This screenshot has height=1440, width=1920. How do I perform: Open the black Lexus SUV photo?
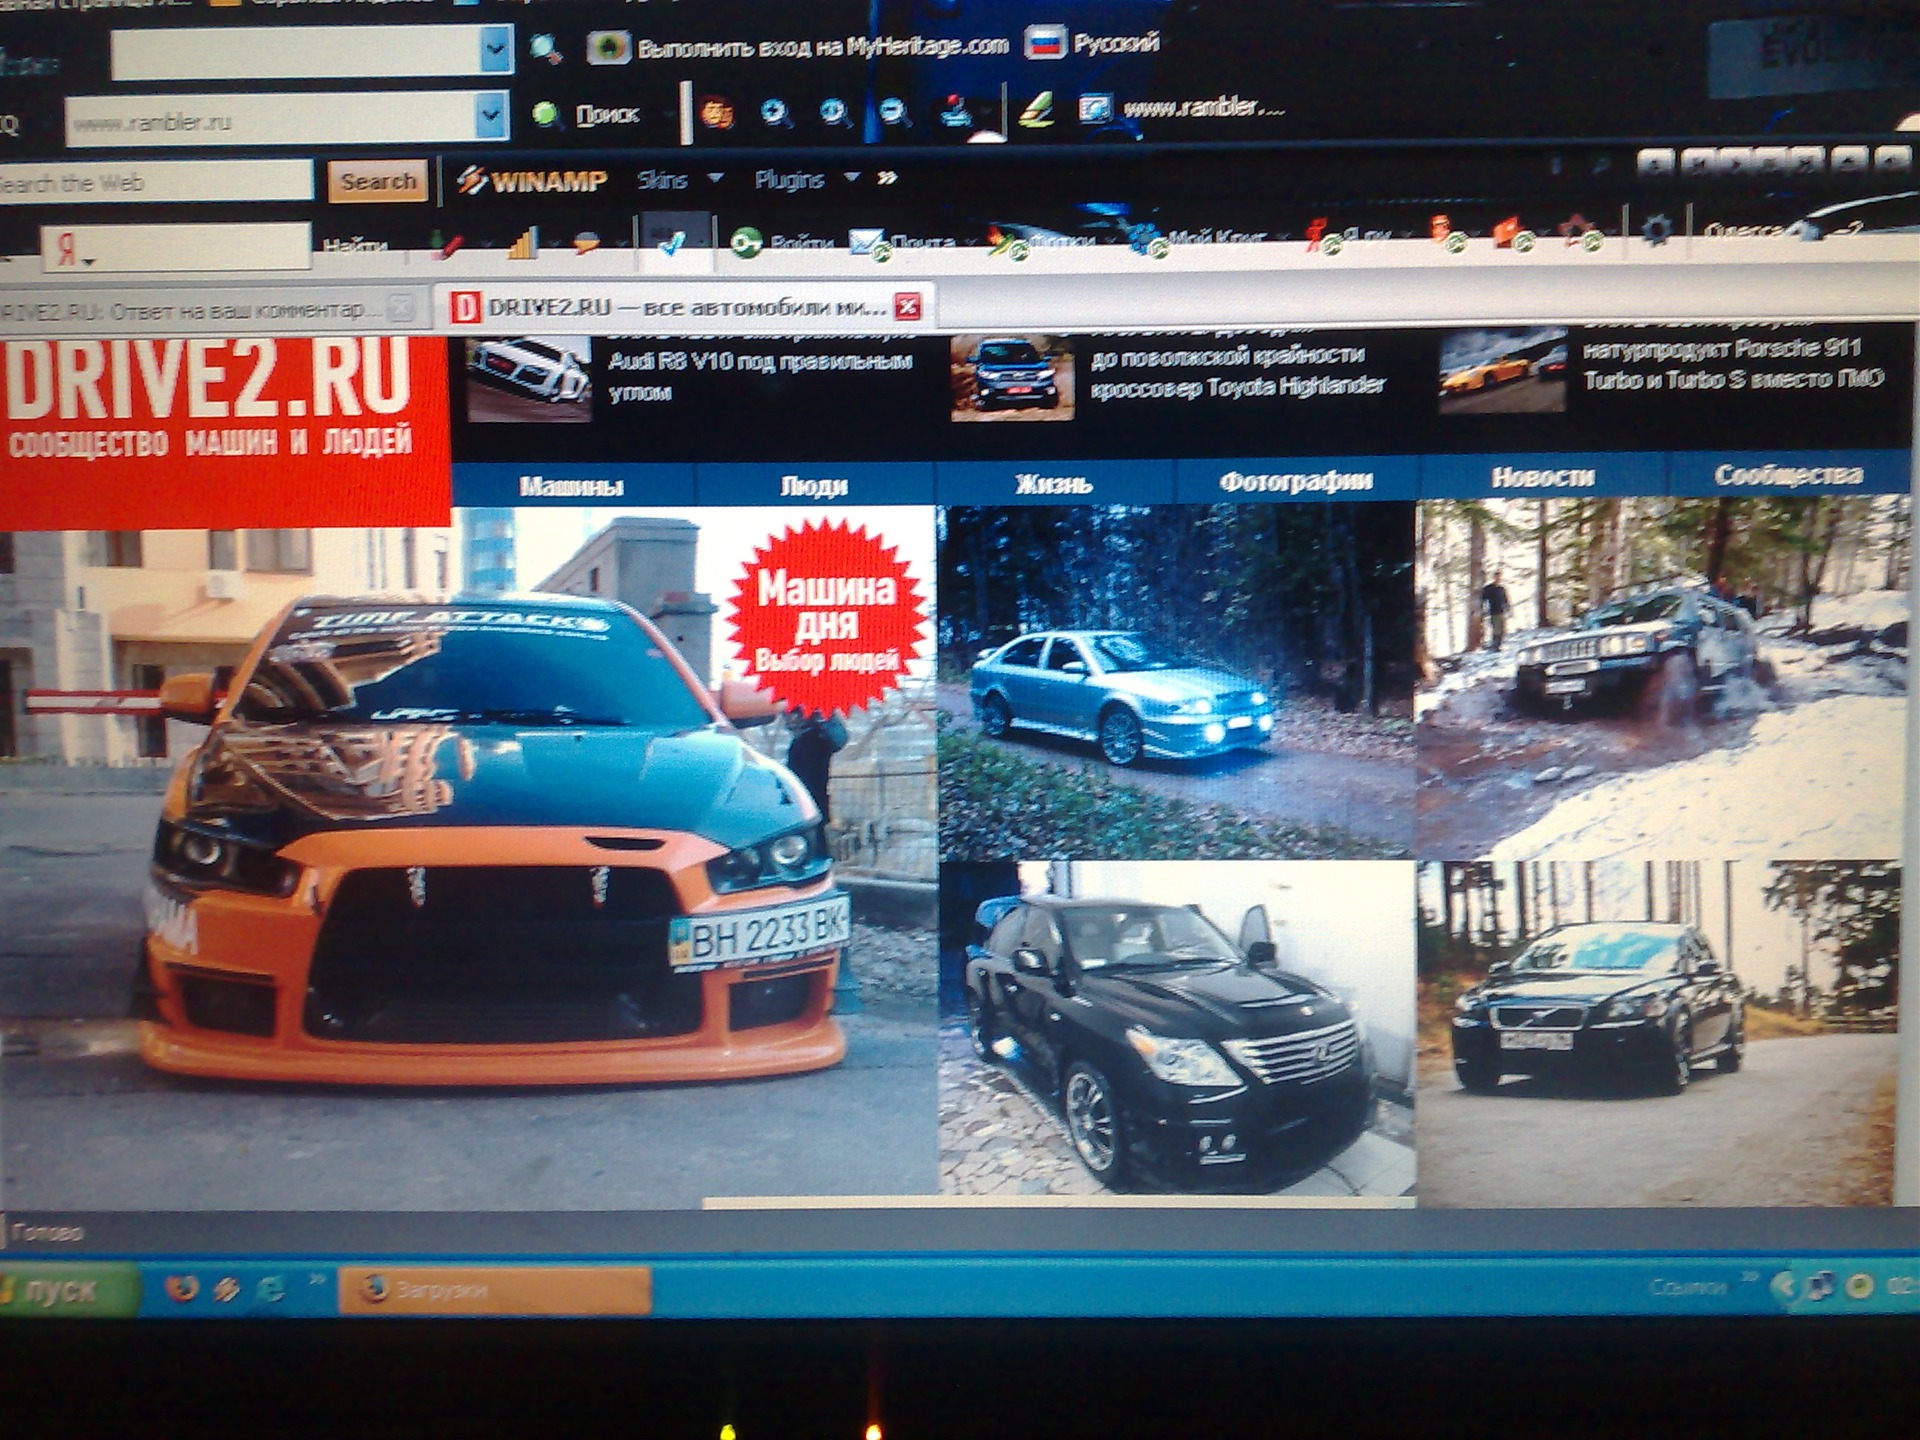coord(1177,1030)
